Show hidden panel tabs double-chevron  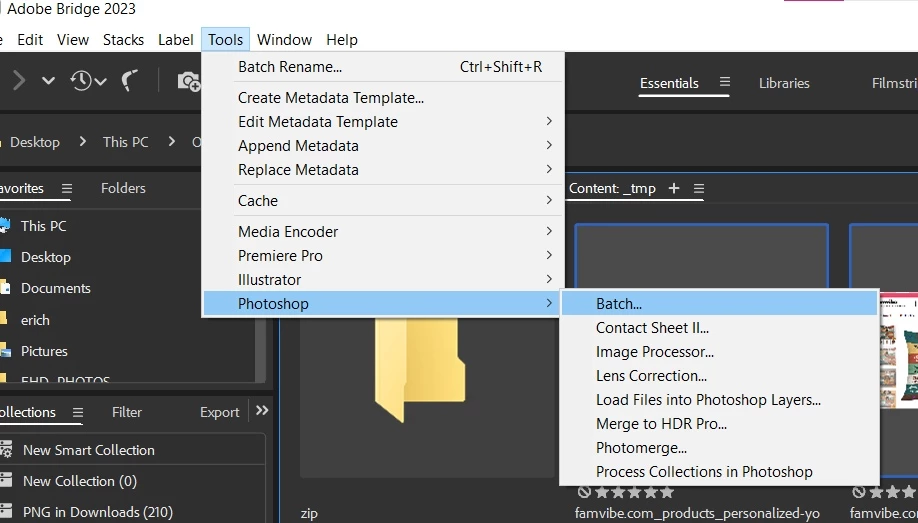coord(262,411)
